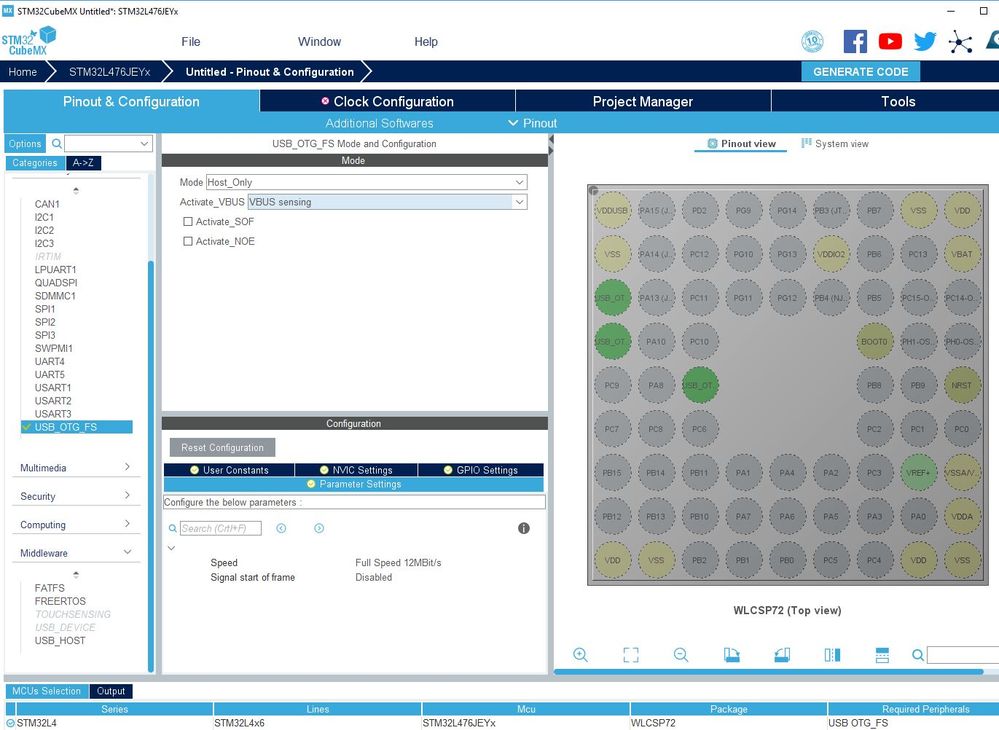Switch to the Tools tab
Image resolution: width=999 pixels, height=730 pixels.
[x=886, y=101]
